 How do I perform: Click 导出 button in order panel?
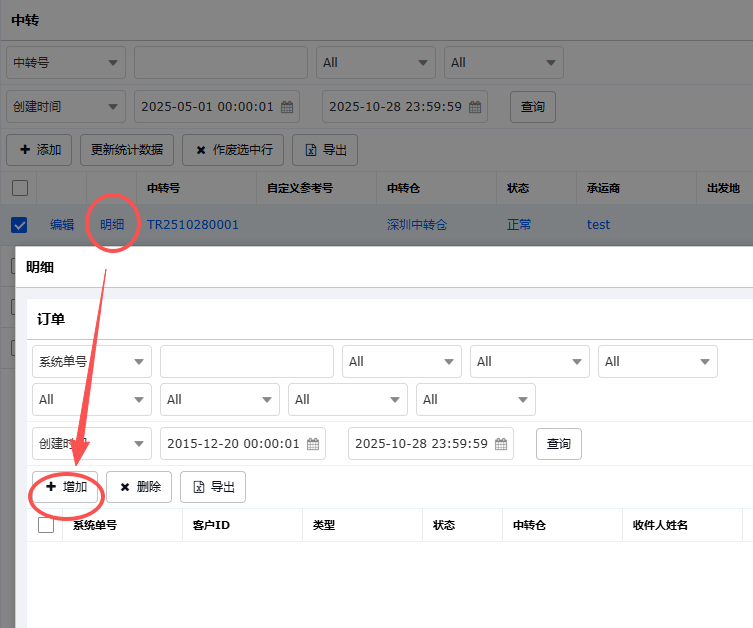tap(213, 487)
